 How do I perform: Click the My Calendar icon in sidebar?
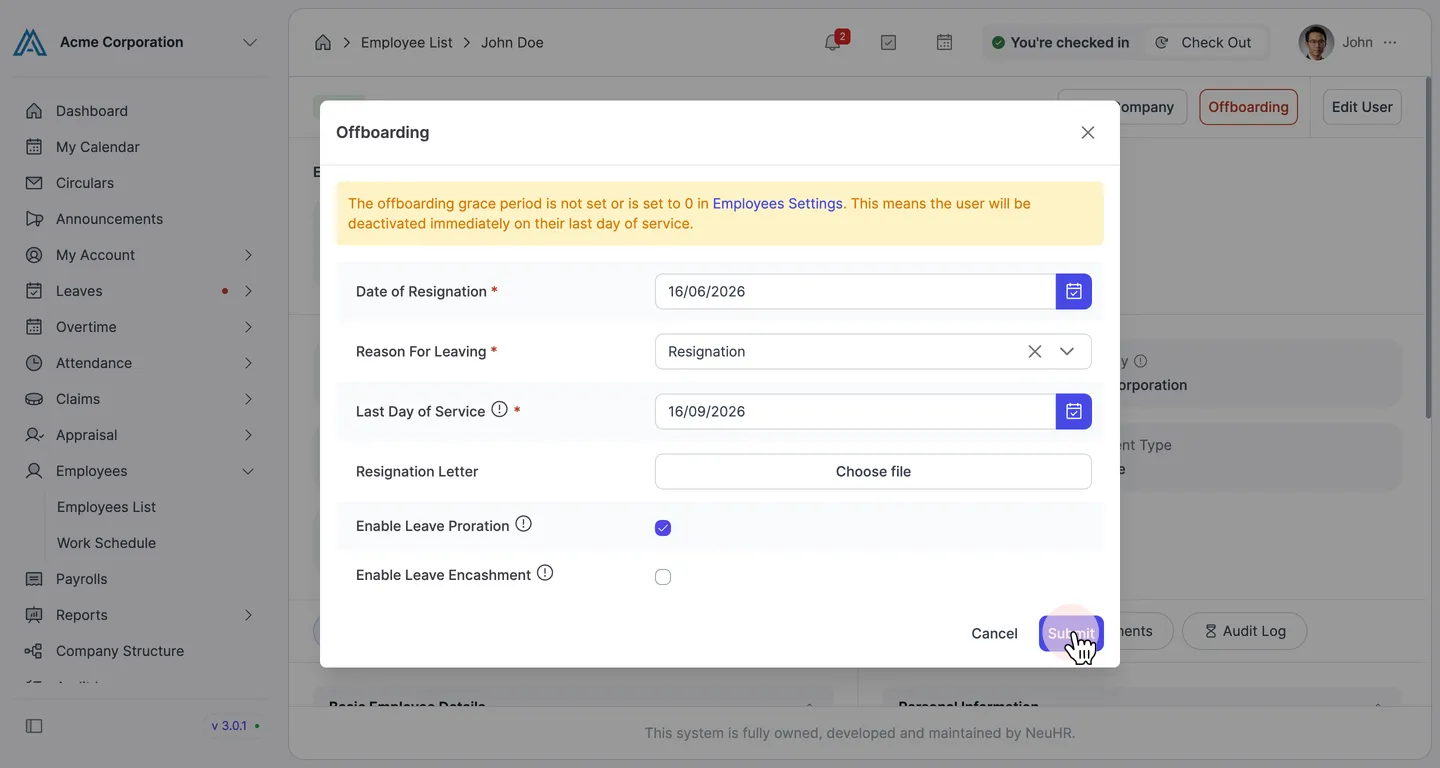point(34,147)
